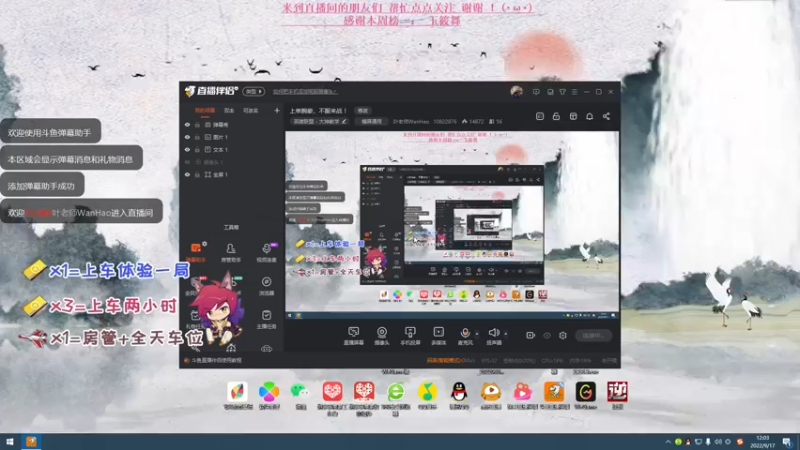Hide the 图片 1 source with its eye icon
Viewport: 800px width, 450px height.
pos(187,137)
